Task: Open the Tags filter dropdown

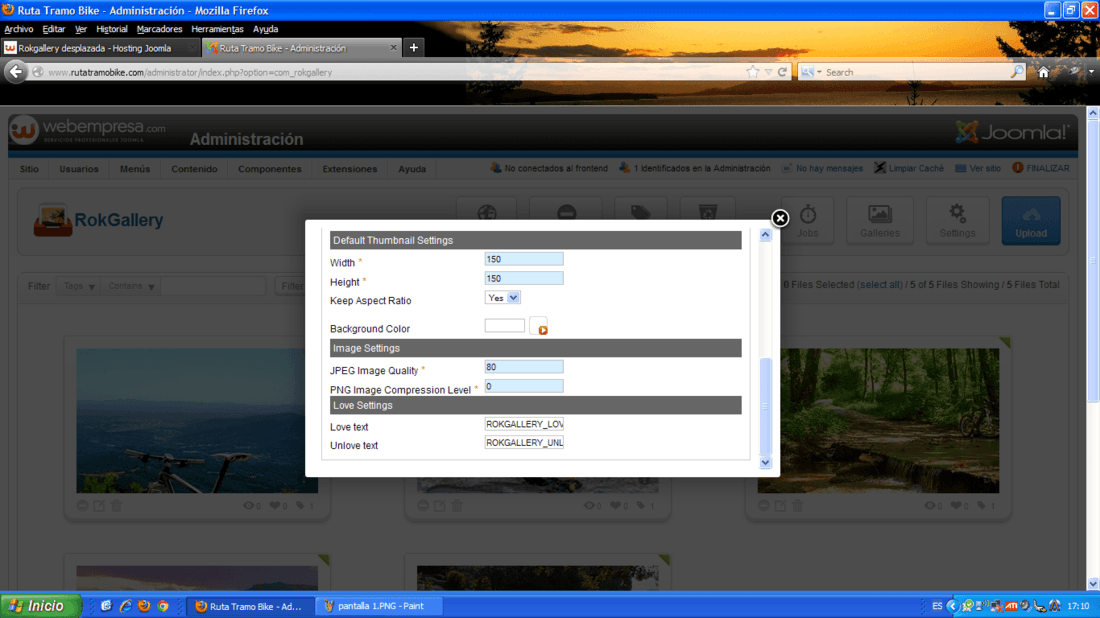Action: 79,286
